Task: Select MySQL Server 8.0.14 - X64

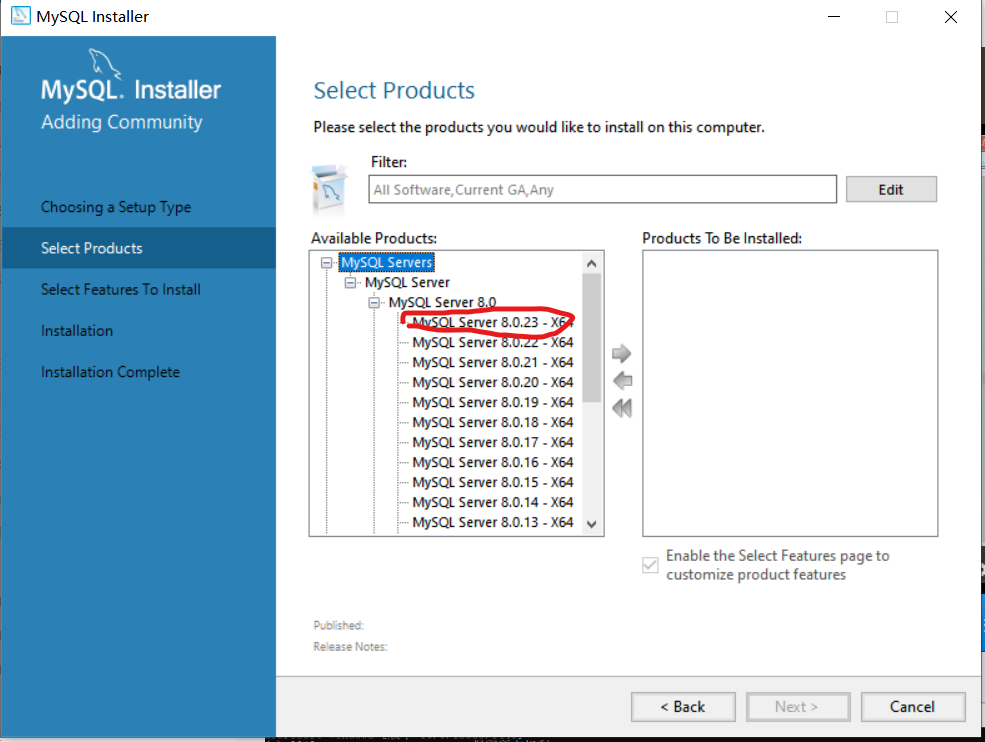Action: point(492,503)
